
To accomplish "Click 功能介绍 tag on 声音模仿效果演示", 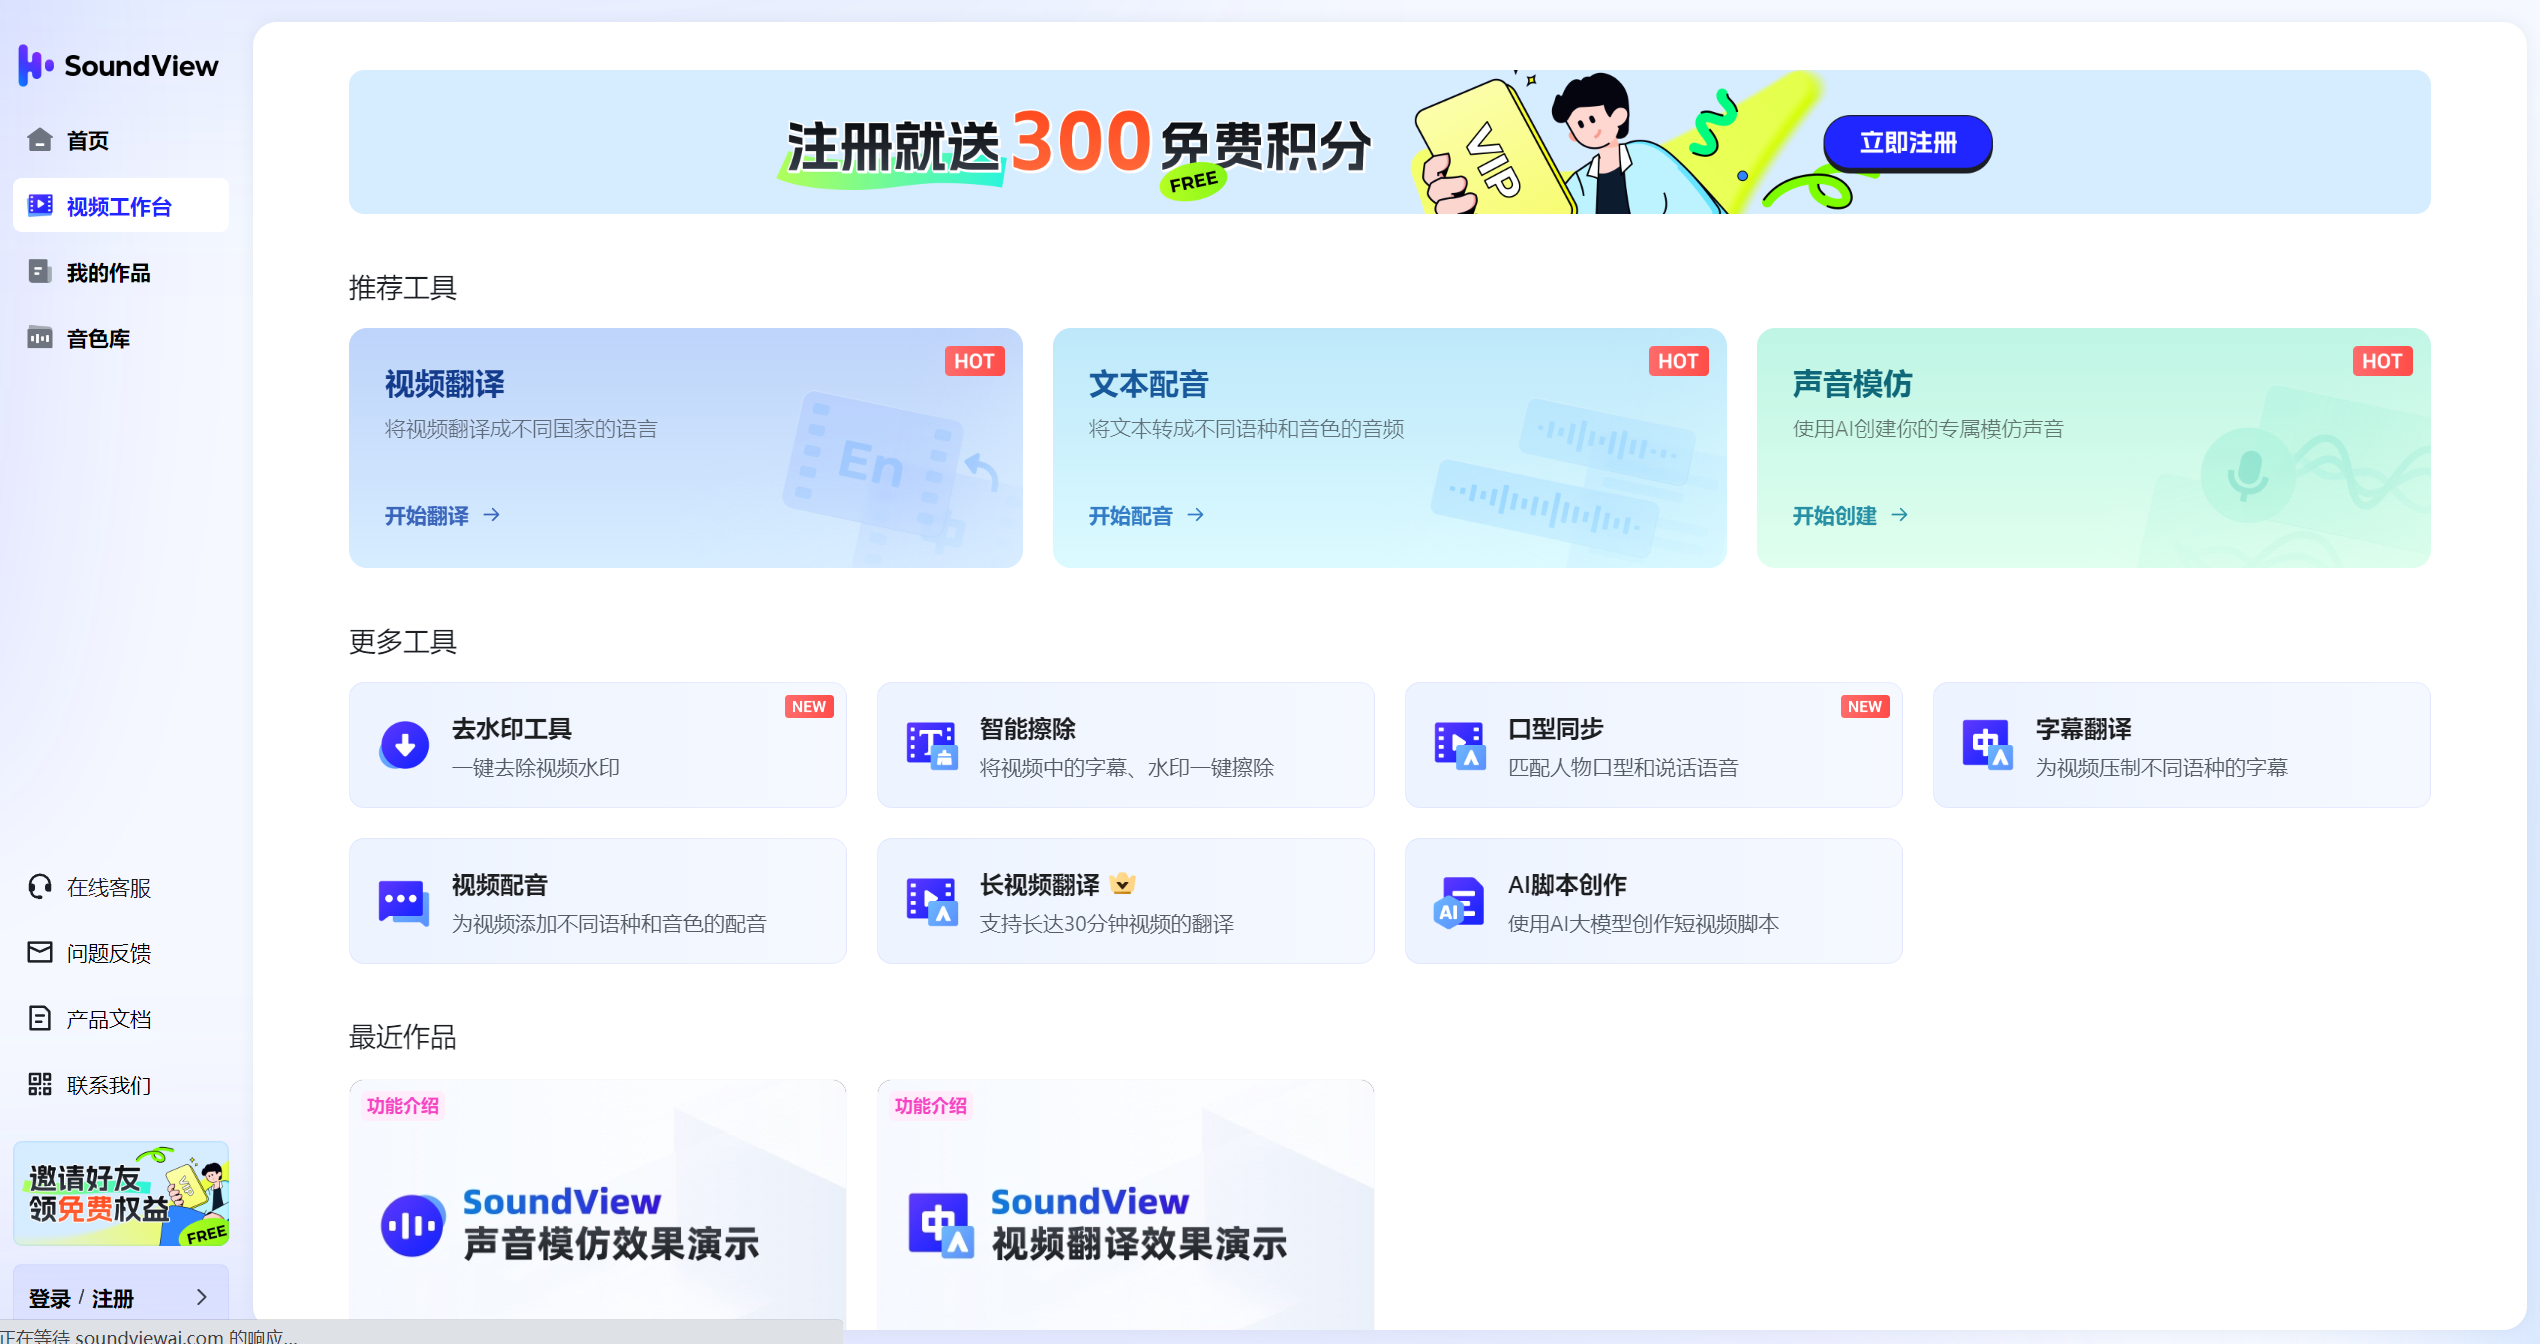I will [403, 1106].
